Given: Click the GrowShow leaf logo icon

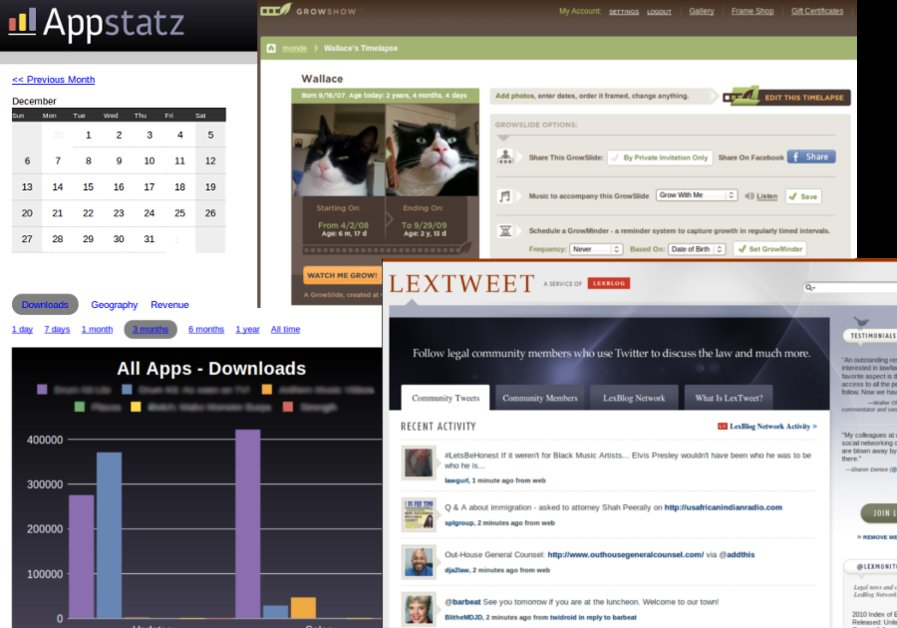Looking at the screenshot, I should tap(276, 10).
